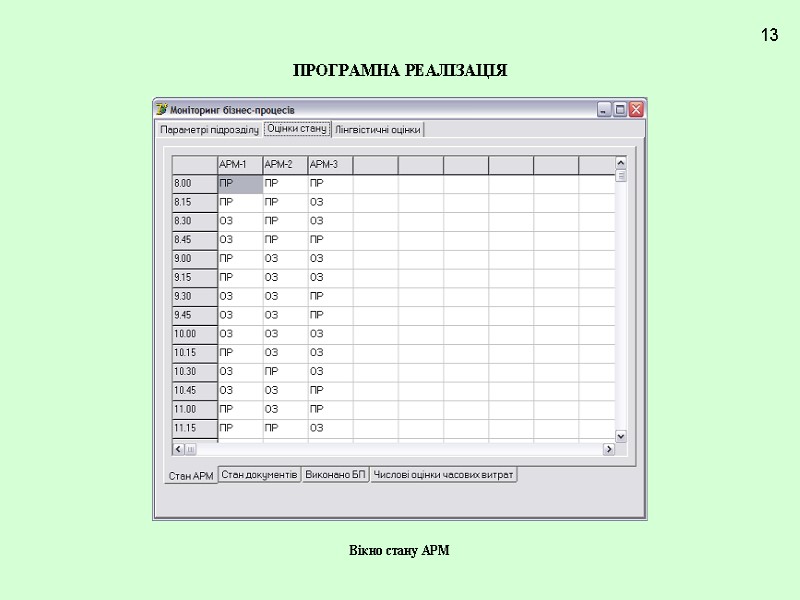Screen dimensions: 800x600
Task: Click the vertical scrollbar down arrow
Action: 621,436
